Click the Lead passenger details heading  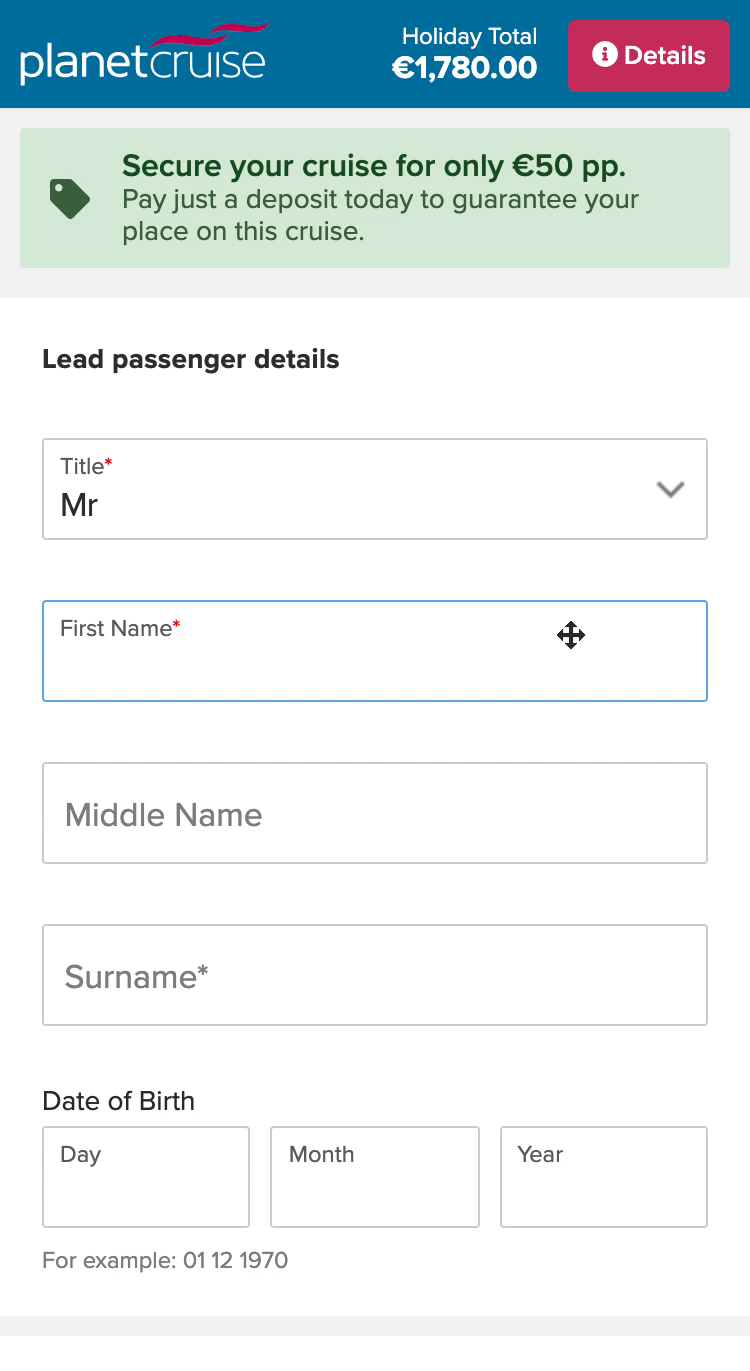point(190,359)
